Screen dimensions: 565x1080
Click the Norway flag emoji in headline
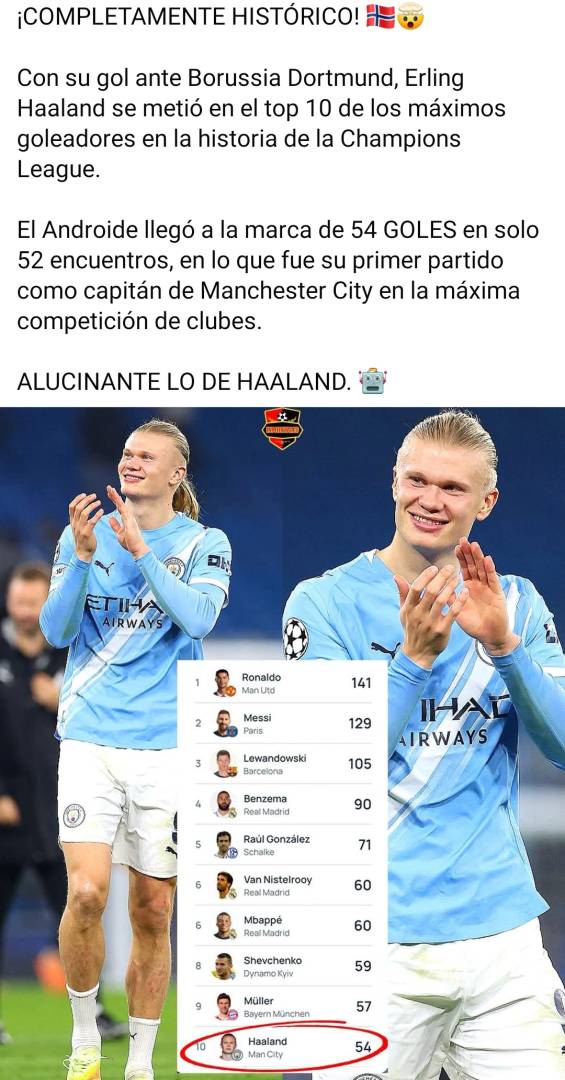380,16
